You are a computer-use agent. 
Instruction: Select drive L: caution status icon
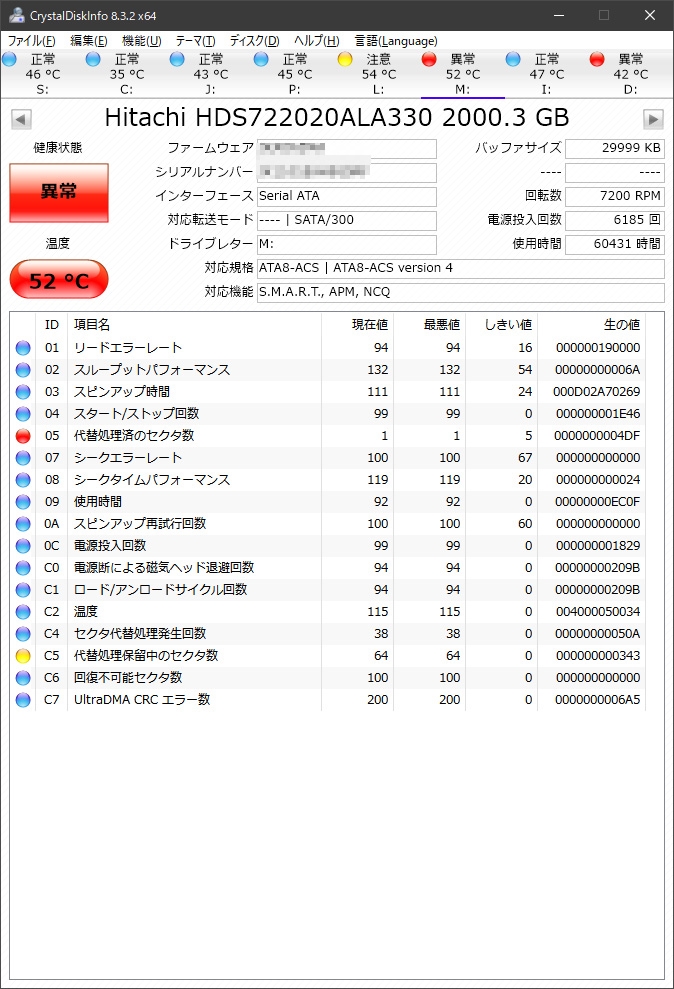[345, 59]
